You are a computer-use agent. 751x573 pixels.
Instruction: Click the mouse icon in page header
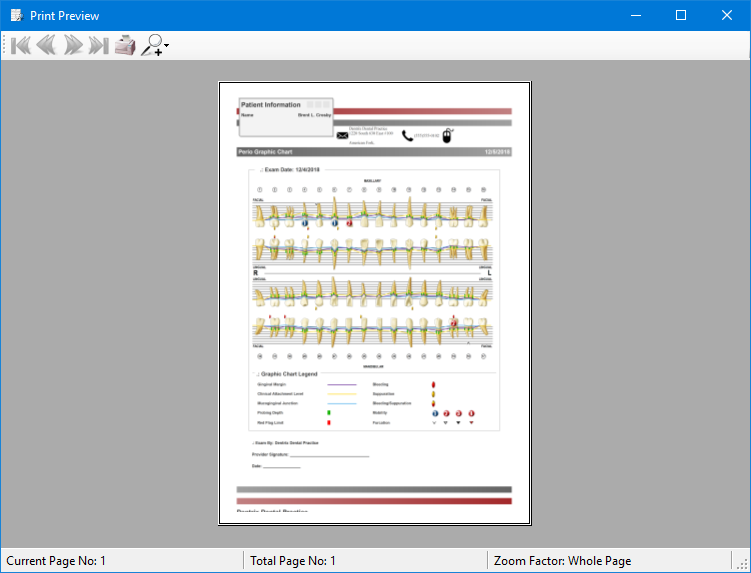tap(447, 133)
